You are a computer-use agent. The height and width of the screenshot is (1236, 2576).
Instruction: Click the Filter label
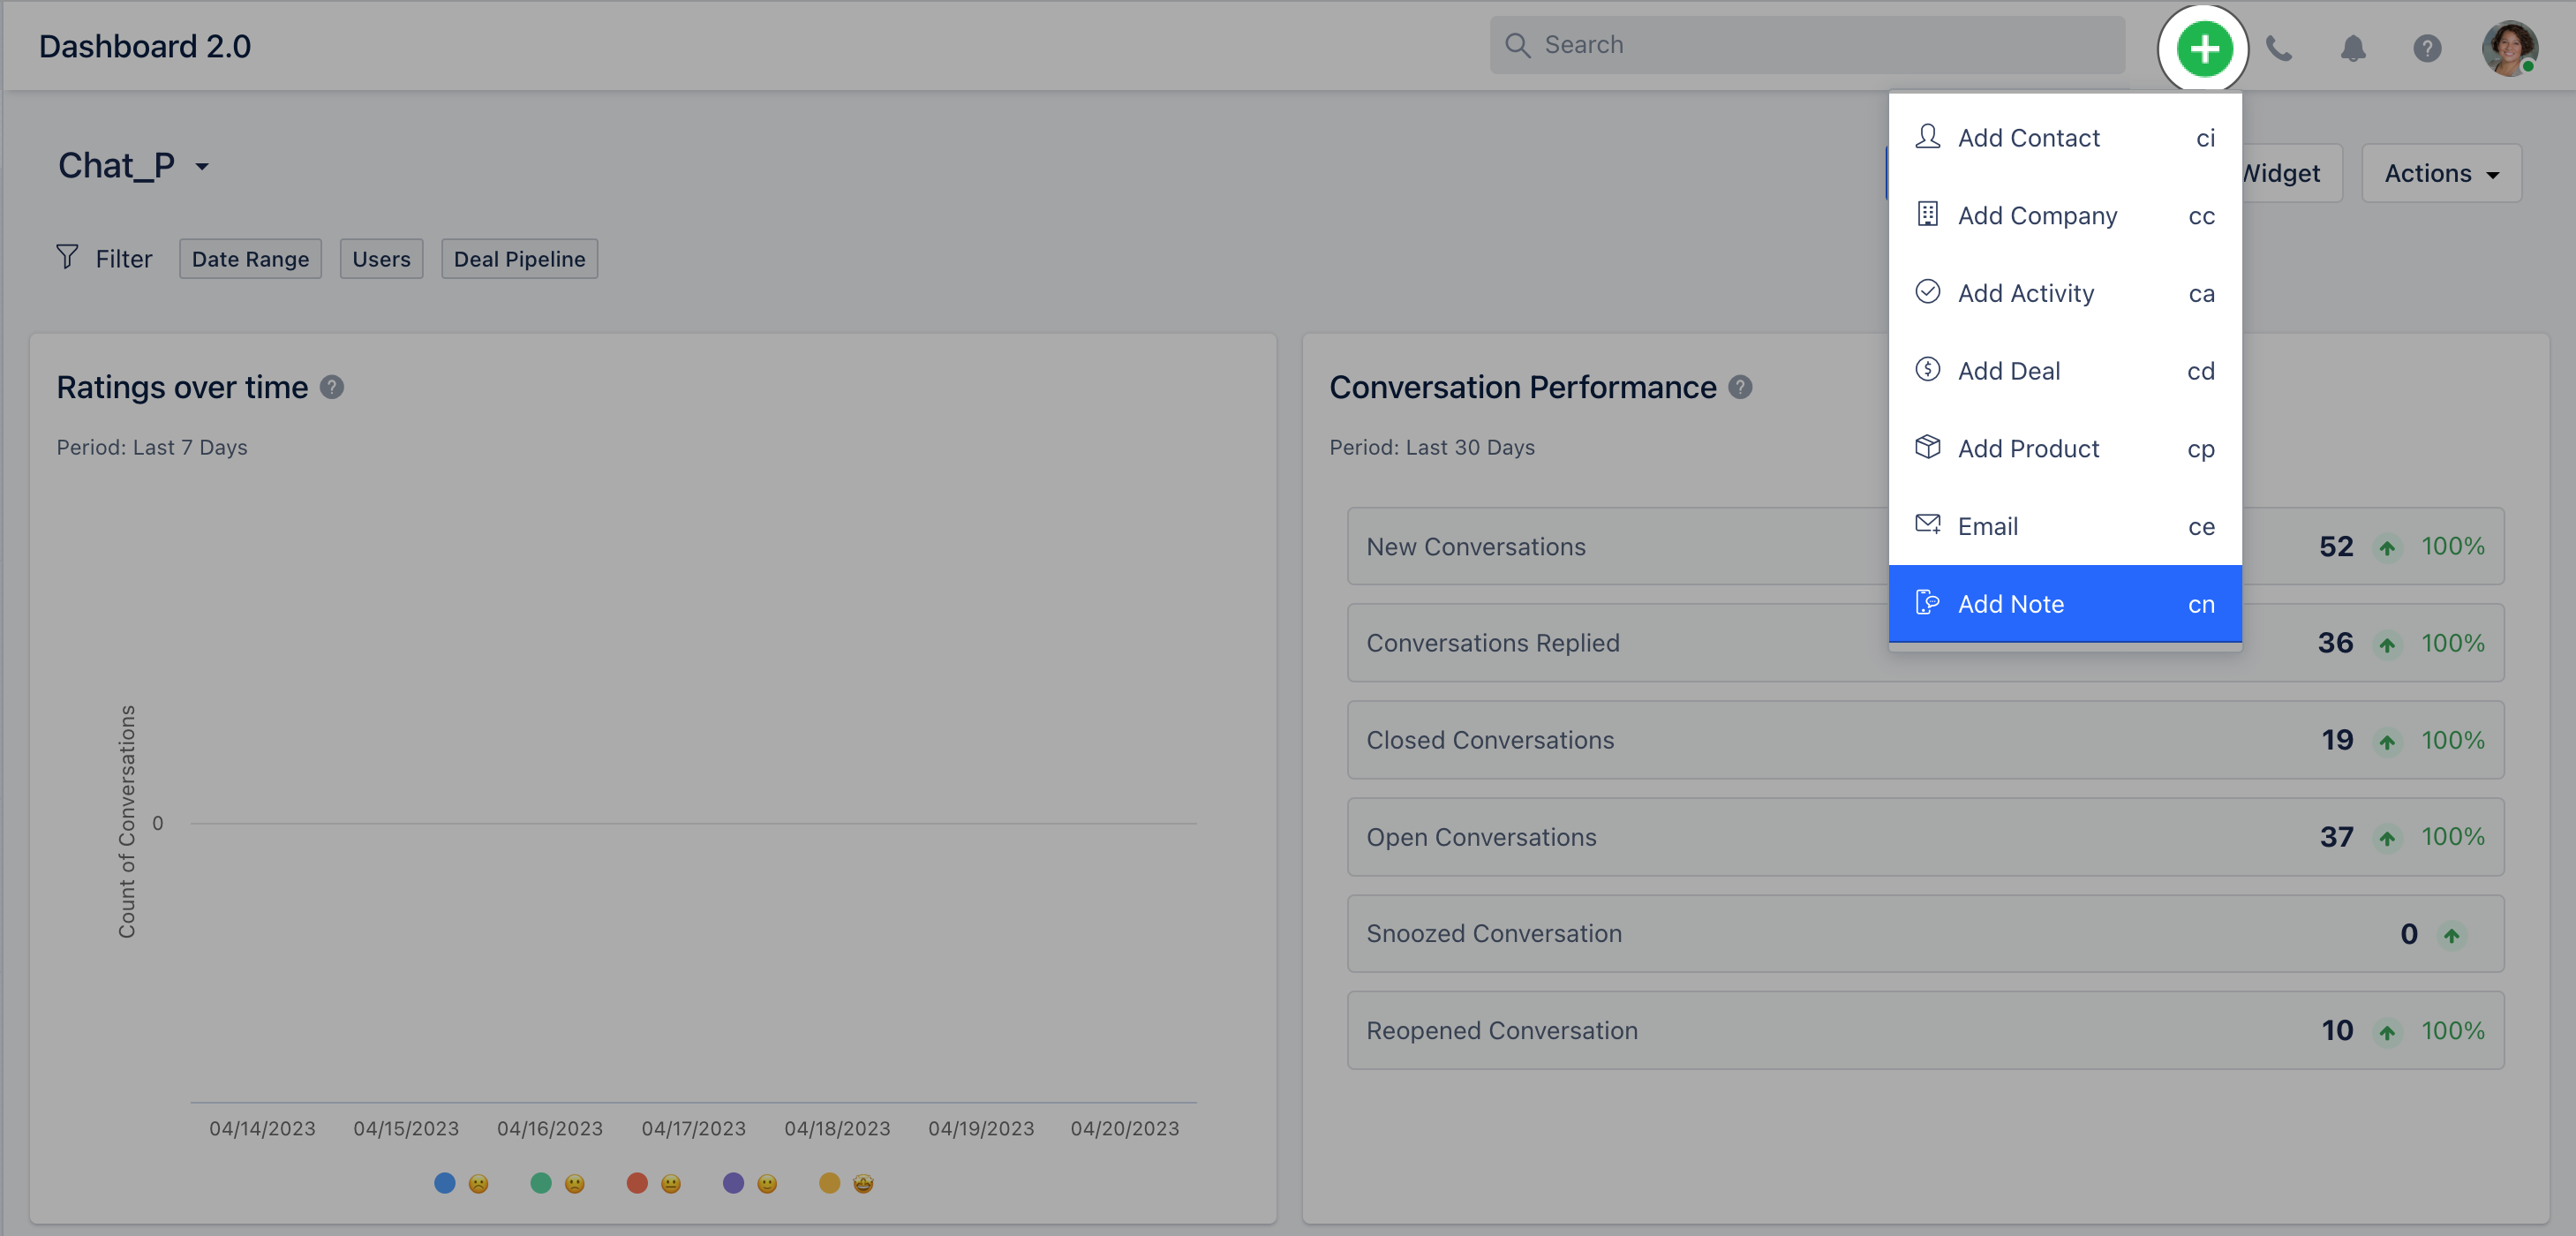(124, 259)
